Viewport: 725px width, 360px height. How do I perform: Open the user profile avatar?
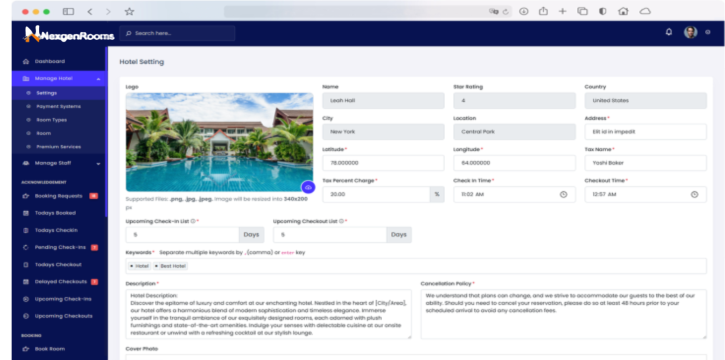pyautogui.click(x=690, y=32)
